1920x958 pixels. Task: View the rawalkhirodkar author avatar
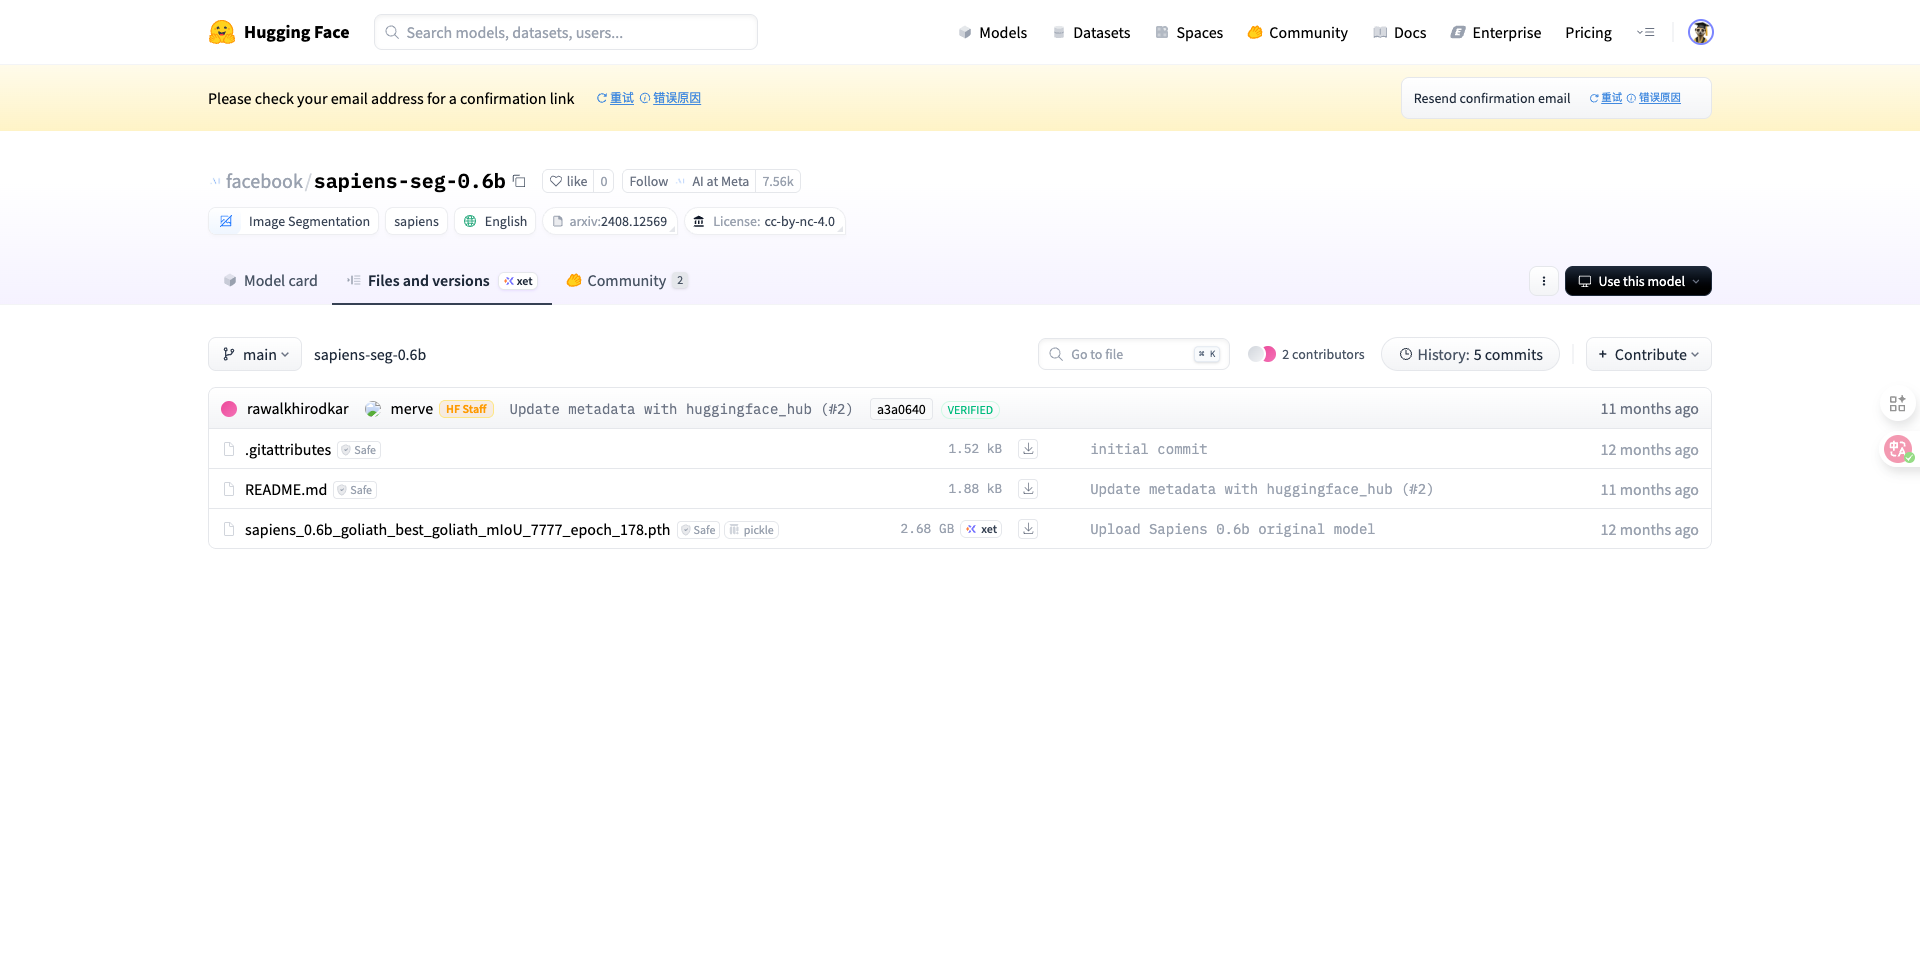click(x=229, y=409)
